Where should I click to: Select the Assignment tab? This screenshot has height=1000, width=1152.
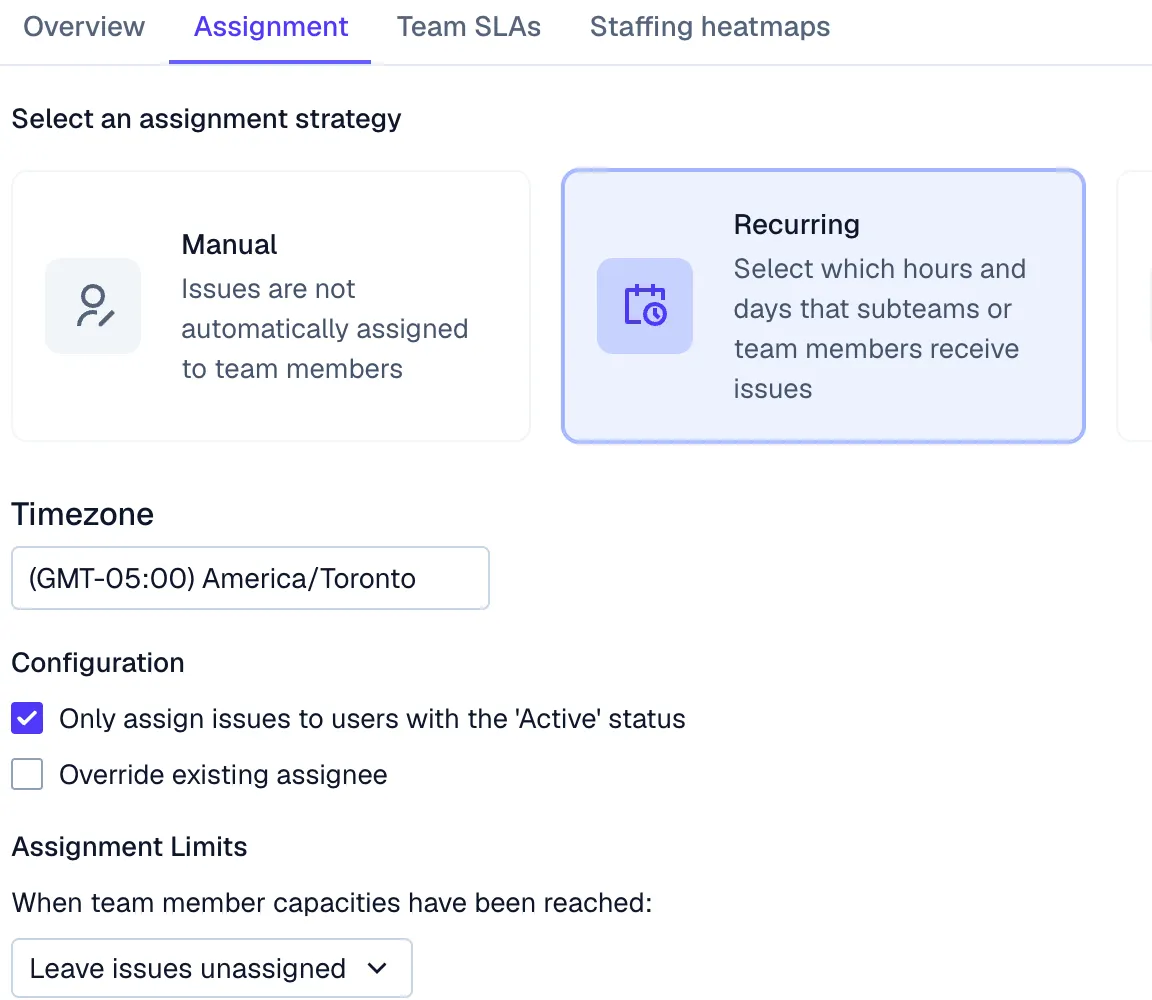tap(271, 27)
